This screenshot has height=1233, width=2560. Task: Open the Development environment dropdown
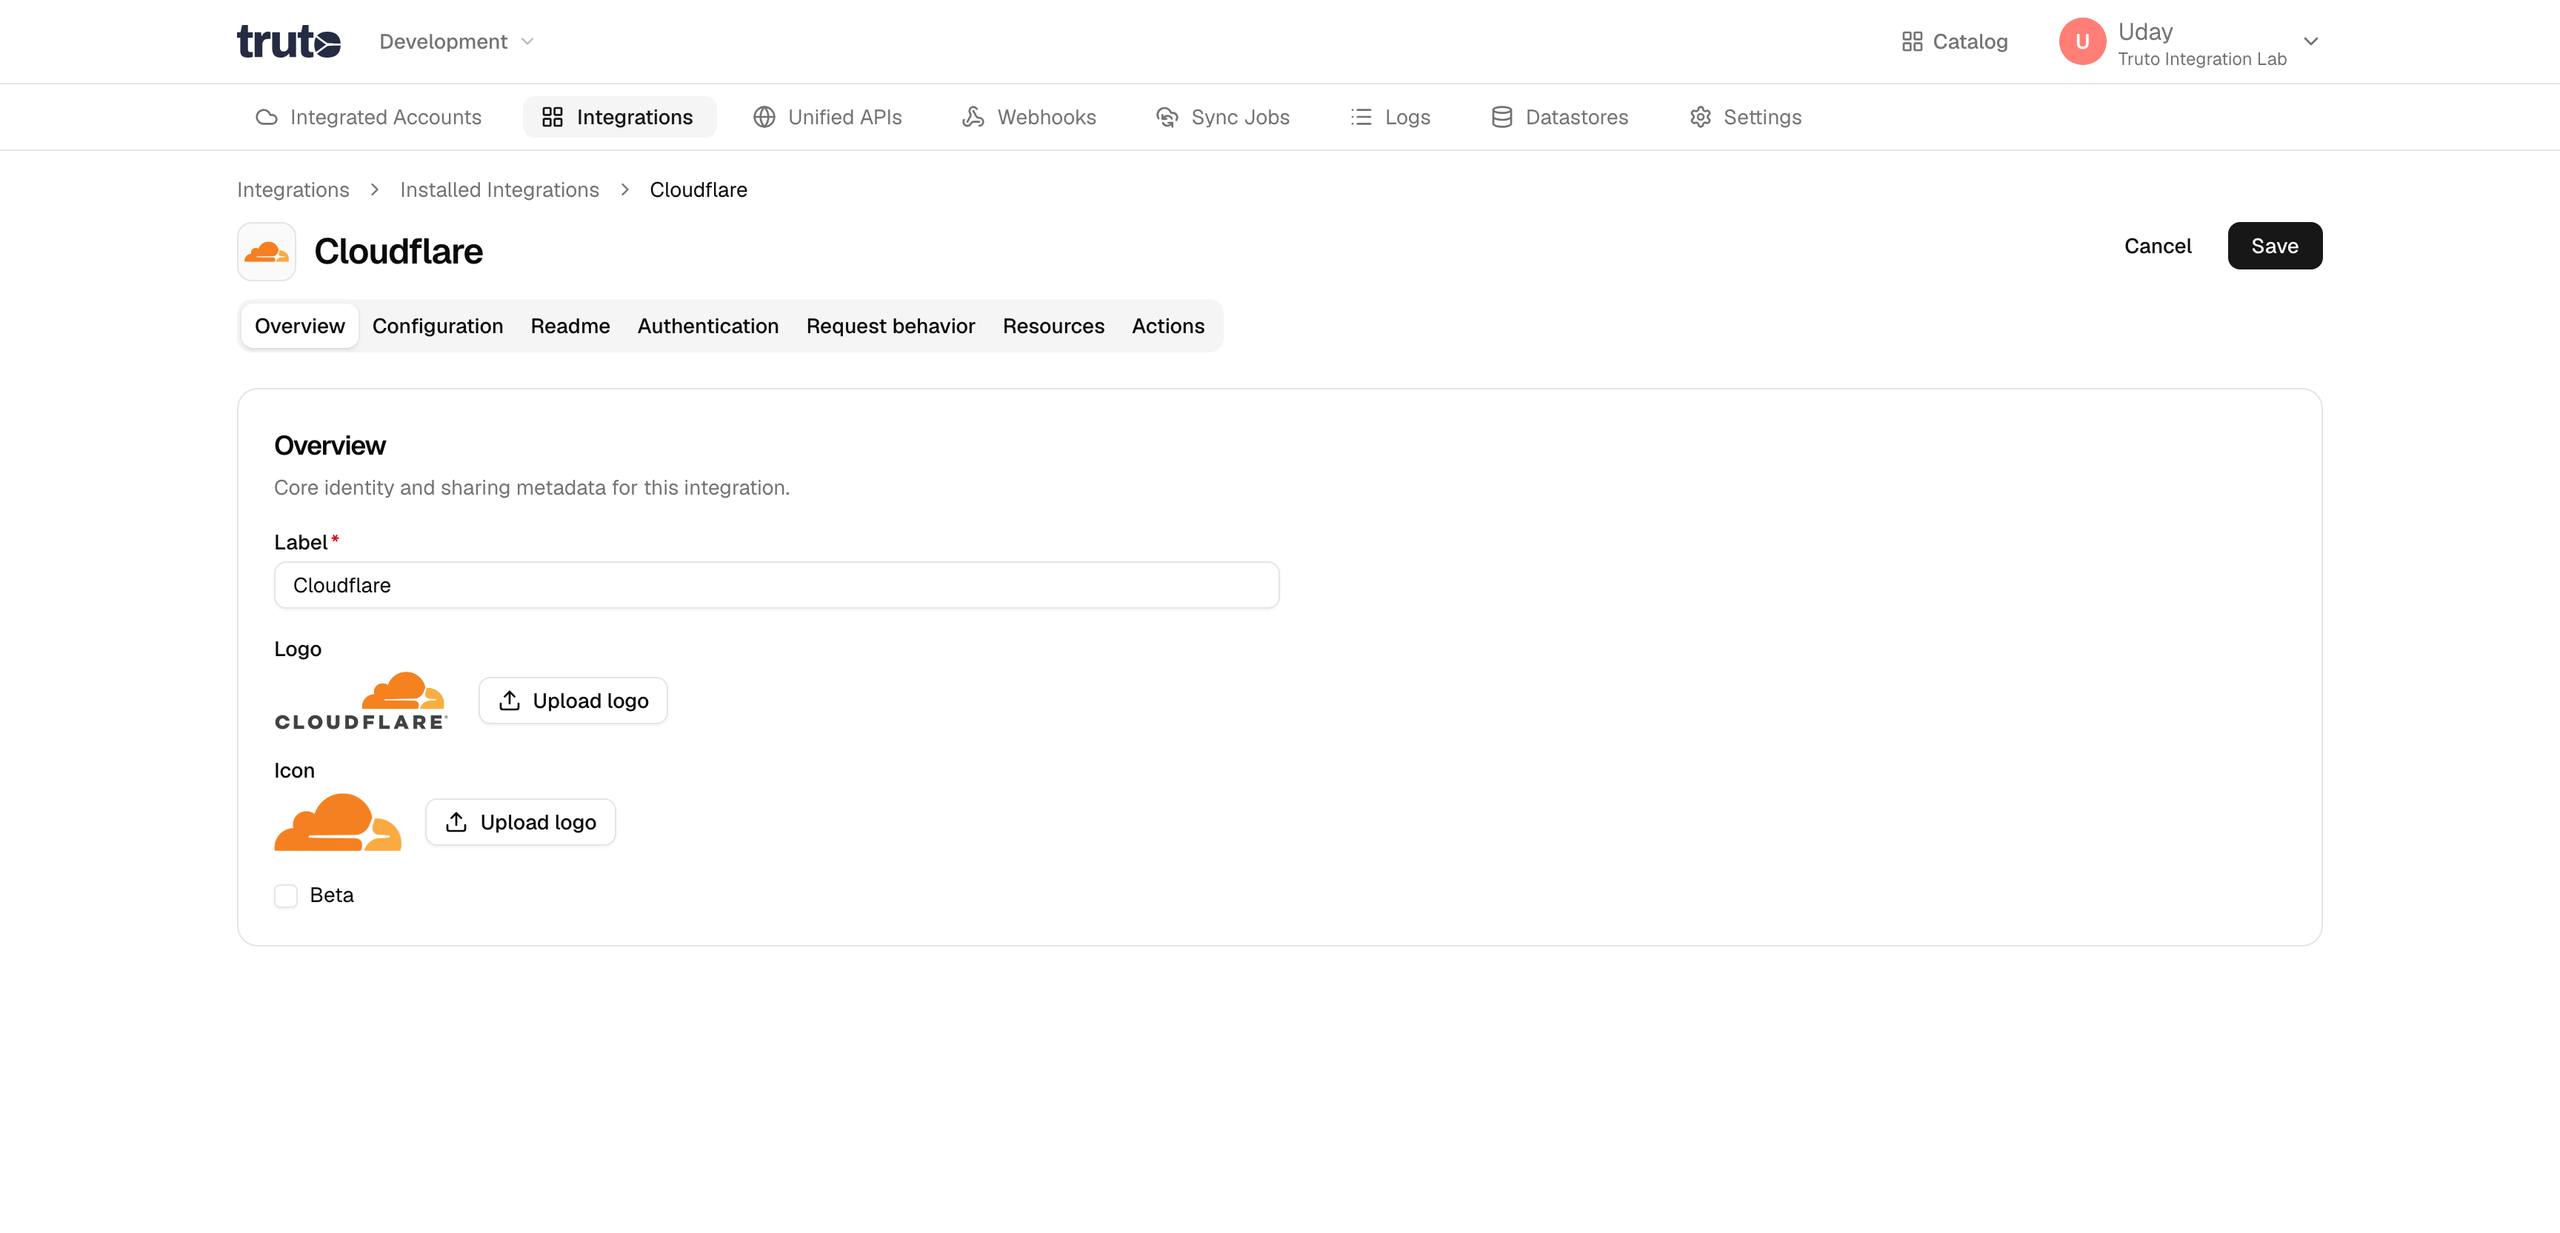click(x=457, y=41)
